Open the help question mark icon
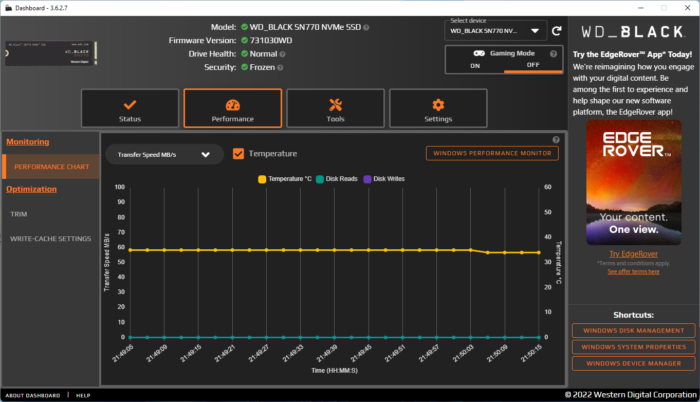Viewport: 700px width, 402px height. [556, 139]
